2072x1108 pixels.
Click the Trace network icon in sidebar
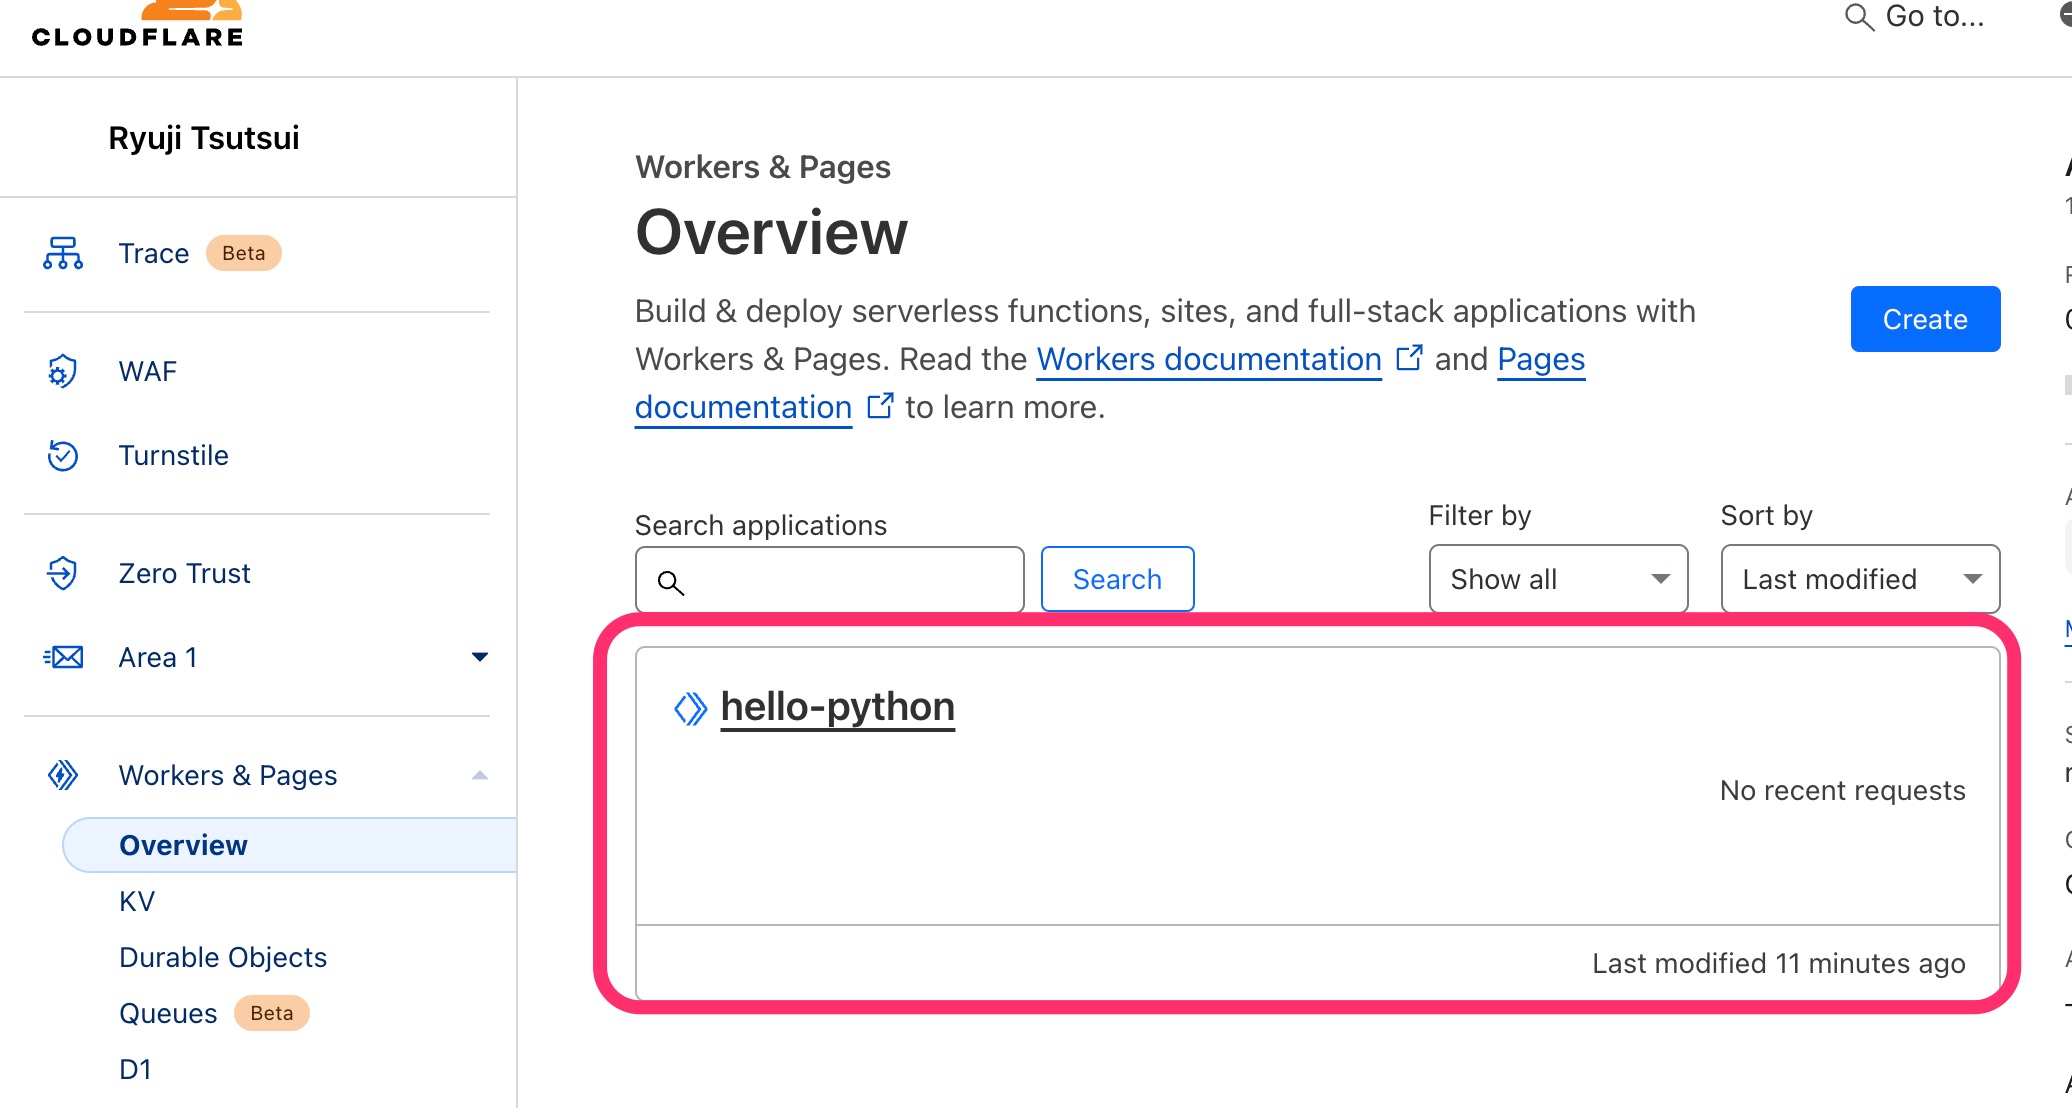click(x=63, y=253)
